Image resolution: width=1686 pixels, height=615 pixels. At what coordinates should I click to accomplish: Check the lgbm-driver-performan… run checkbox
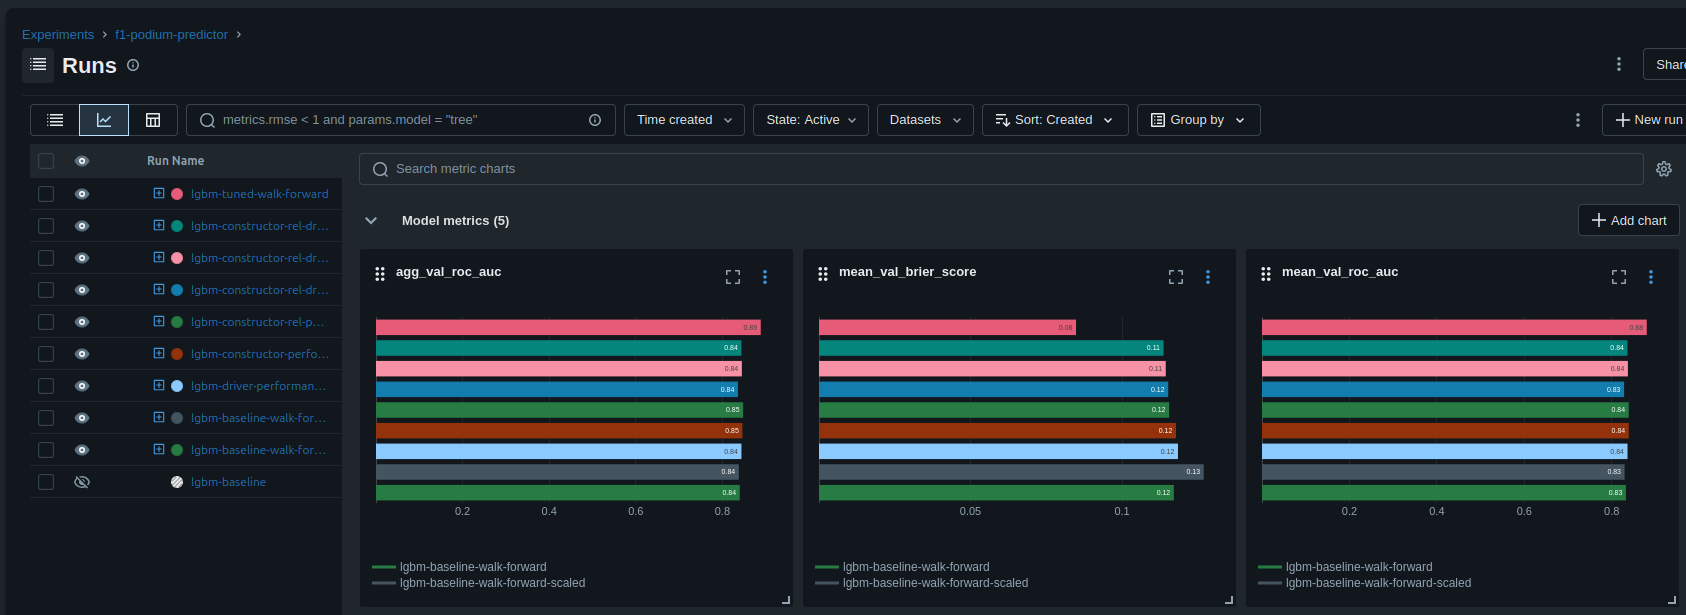tap(46, 386)
